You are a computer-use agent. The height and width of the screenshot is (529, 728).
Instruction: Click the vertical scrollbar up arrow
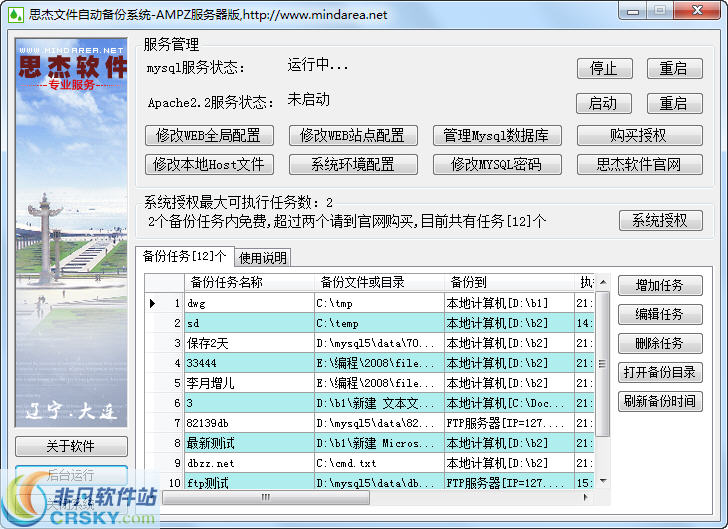[603, 282]
